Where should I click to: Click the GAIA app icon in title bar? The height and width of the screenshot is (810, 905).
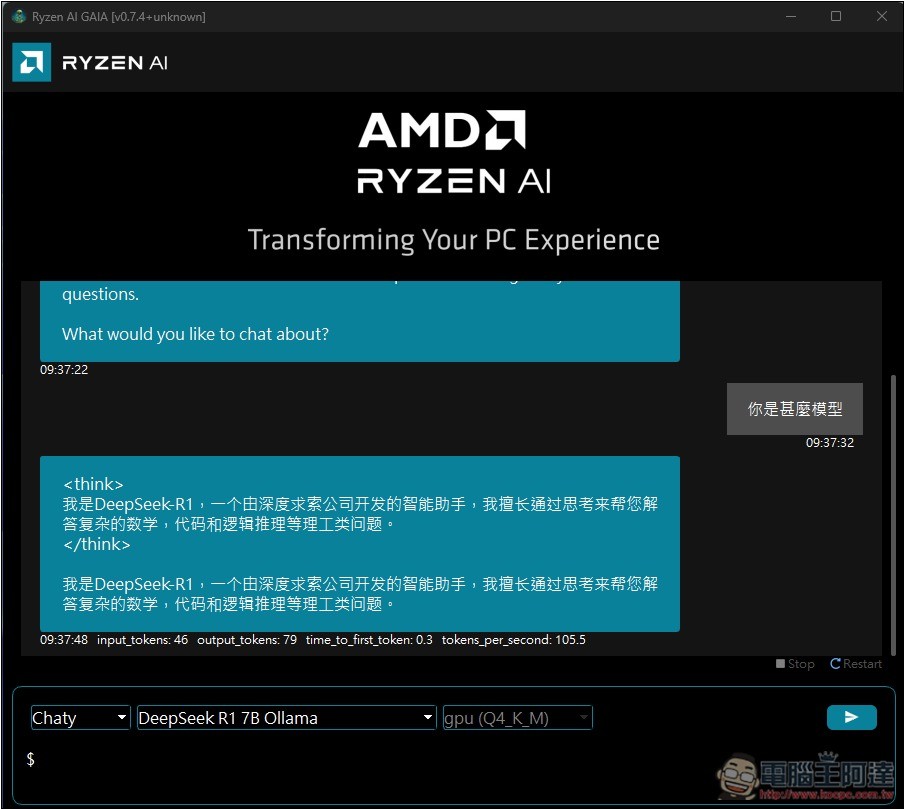(18, 16)
